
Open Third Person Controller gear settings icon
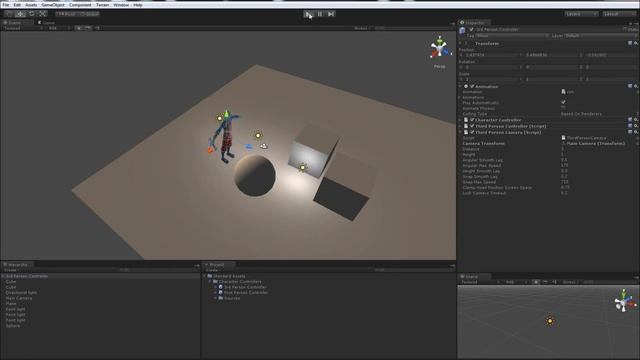(636, 126)
